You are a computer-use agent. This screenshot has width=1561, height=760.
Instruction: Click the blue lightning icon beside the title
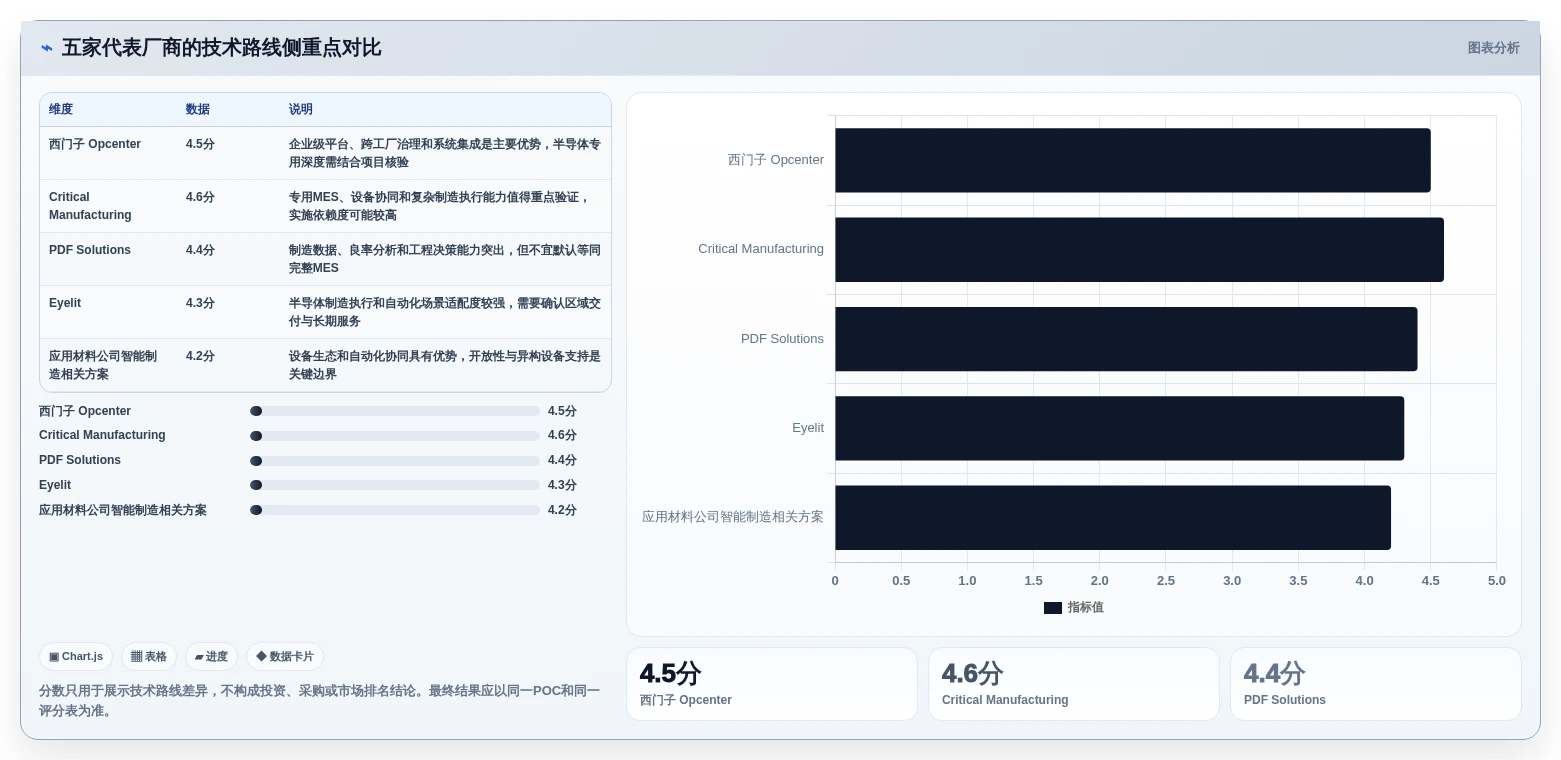(47, 48)
